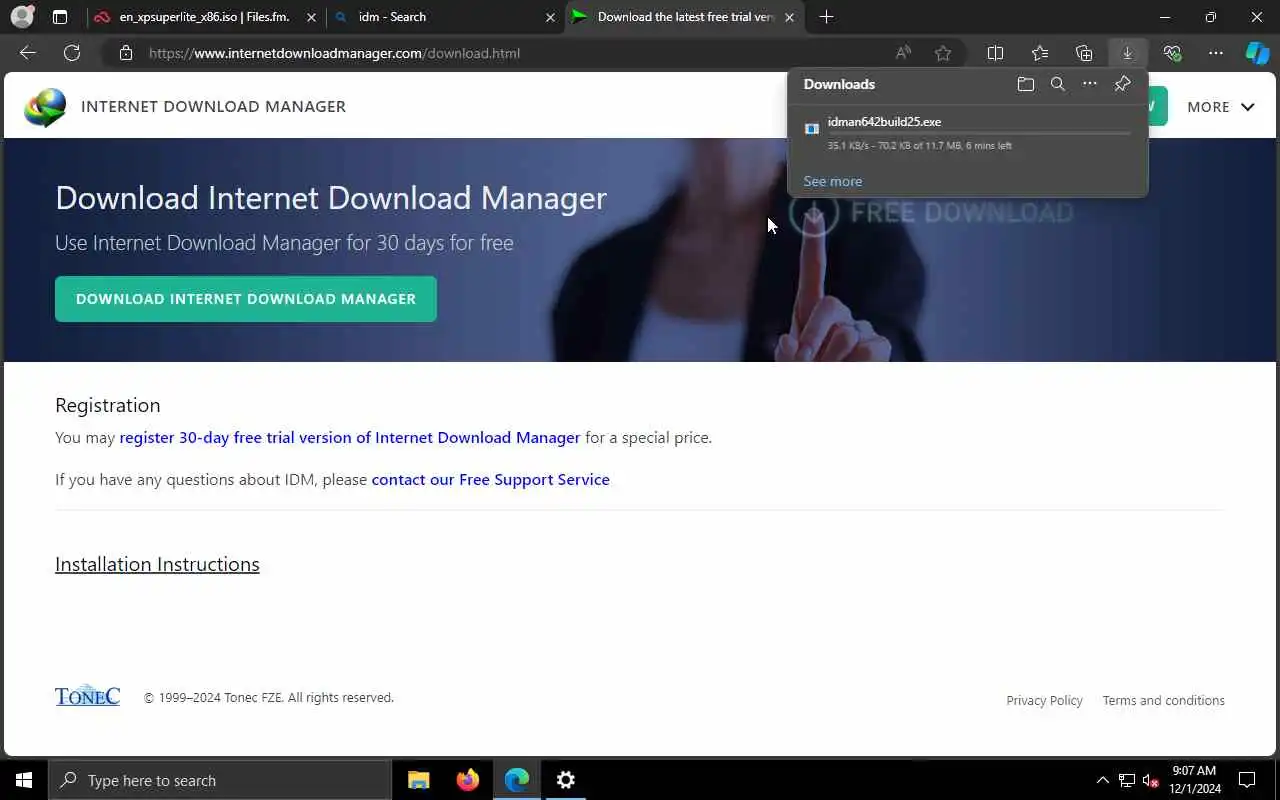Open Terms and conditions footer link

coord(1163,700)
